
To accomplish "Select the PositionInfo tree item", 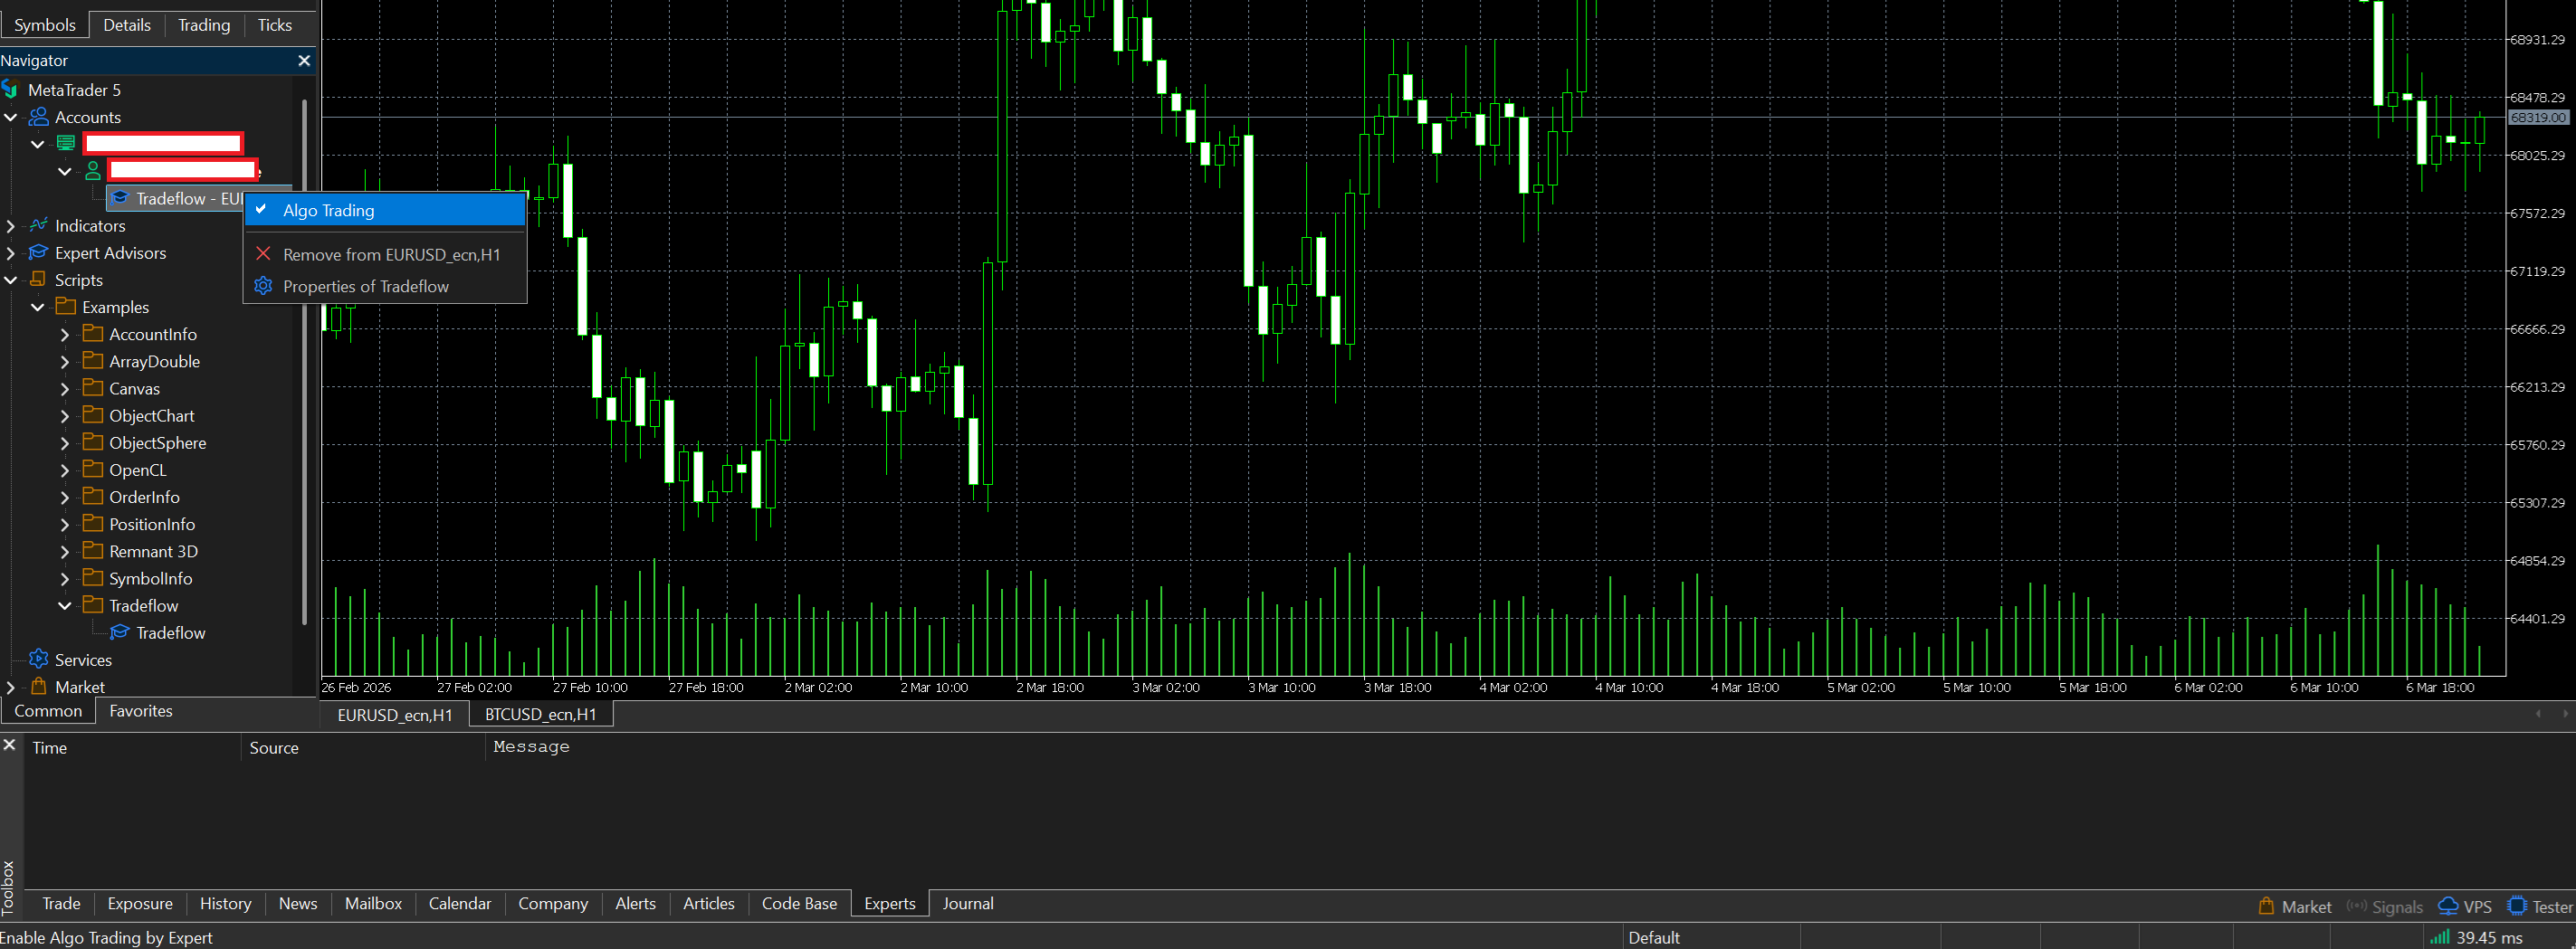I will tap(152, 524).
